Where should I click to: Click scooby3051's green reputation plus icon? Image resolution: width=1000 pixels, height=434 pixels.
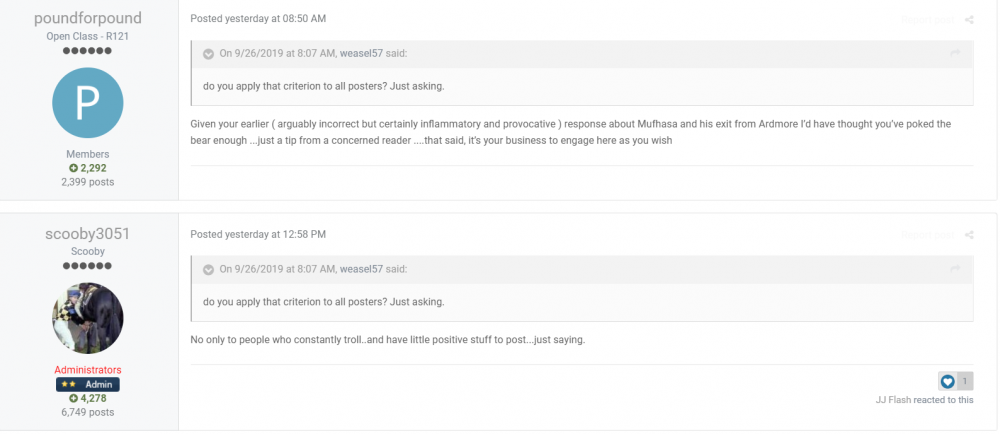[74, 399]
